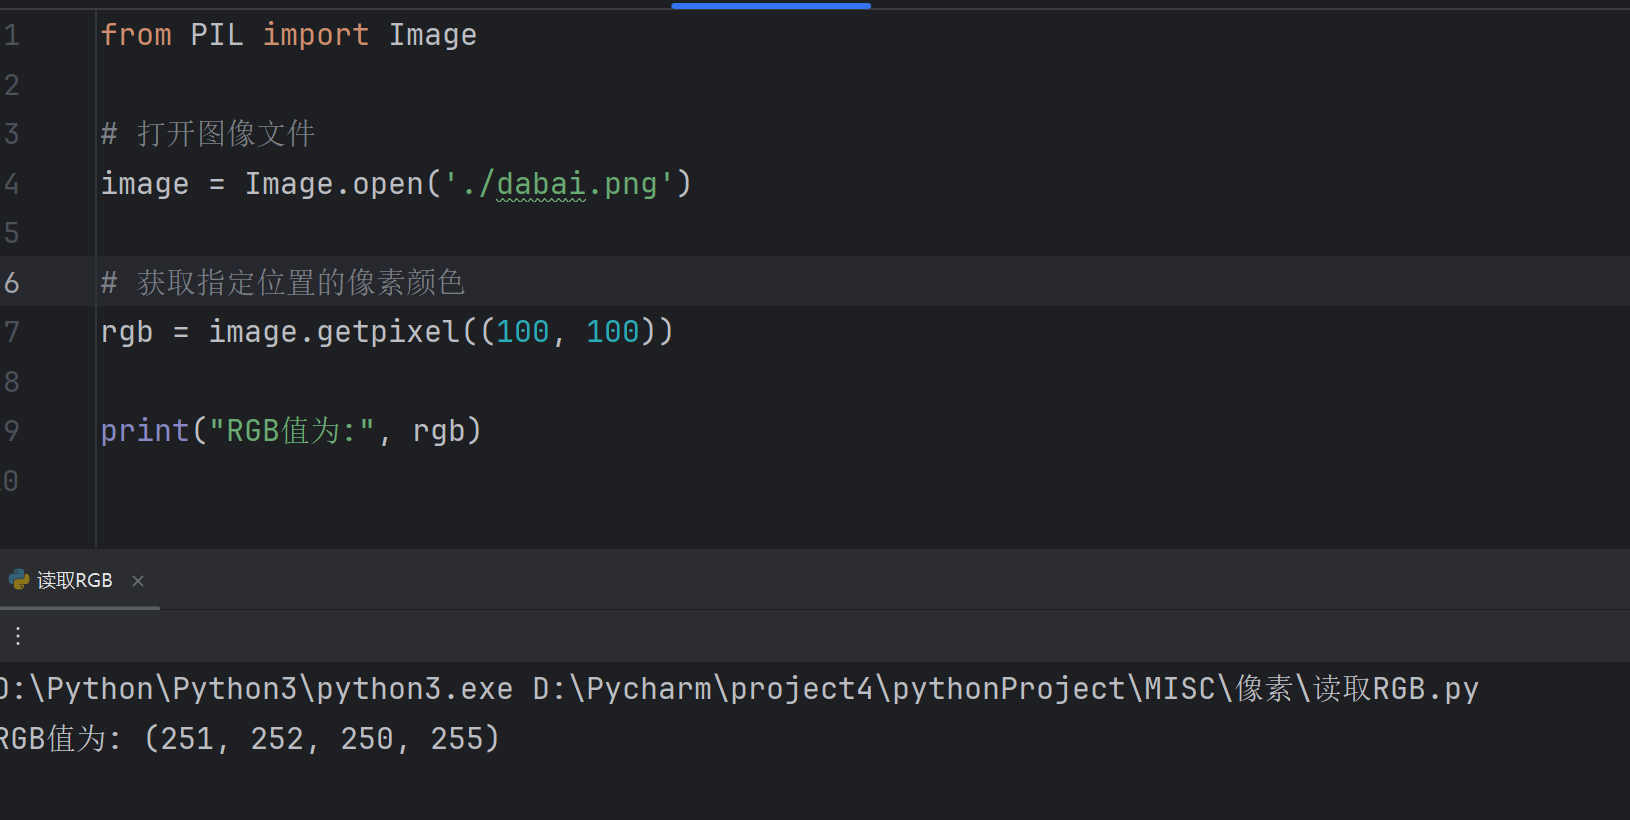Screen dimensions: 1630x820
Task: Click line number 7 in the gutter
Action: (x=12, y=332)
